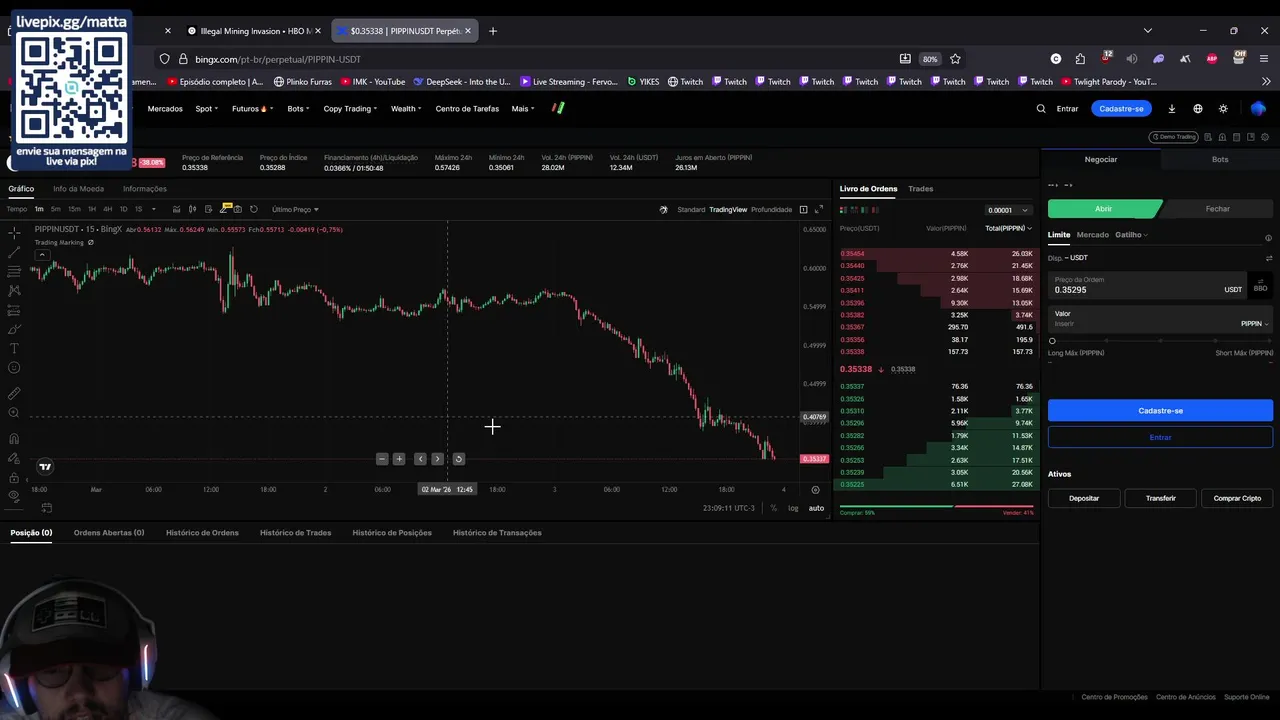Select the chart patterns tool
The image size is (1280, 720).
pos(14,290)
